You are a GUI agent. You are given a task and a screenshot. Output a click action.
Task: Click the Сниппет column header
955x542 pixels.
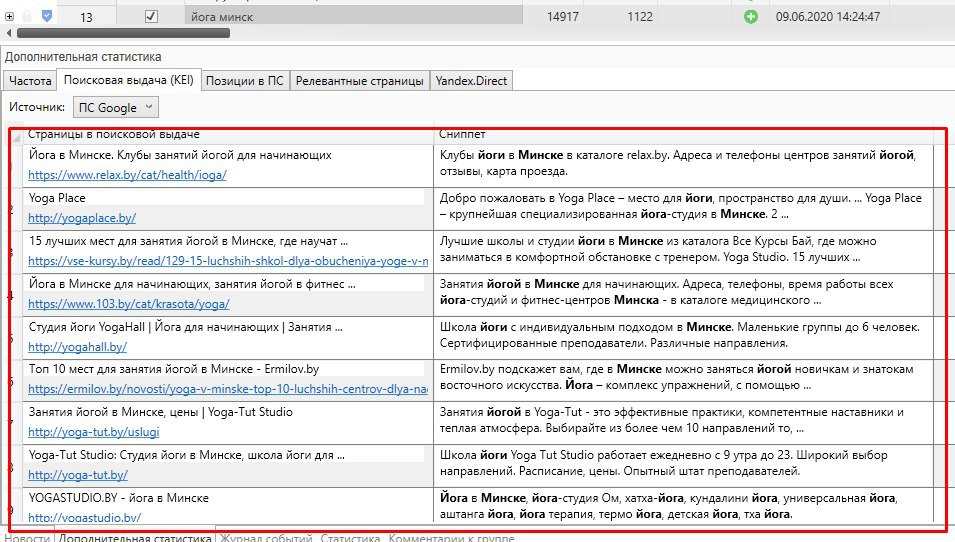point(685,135)
